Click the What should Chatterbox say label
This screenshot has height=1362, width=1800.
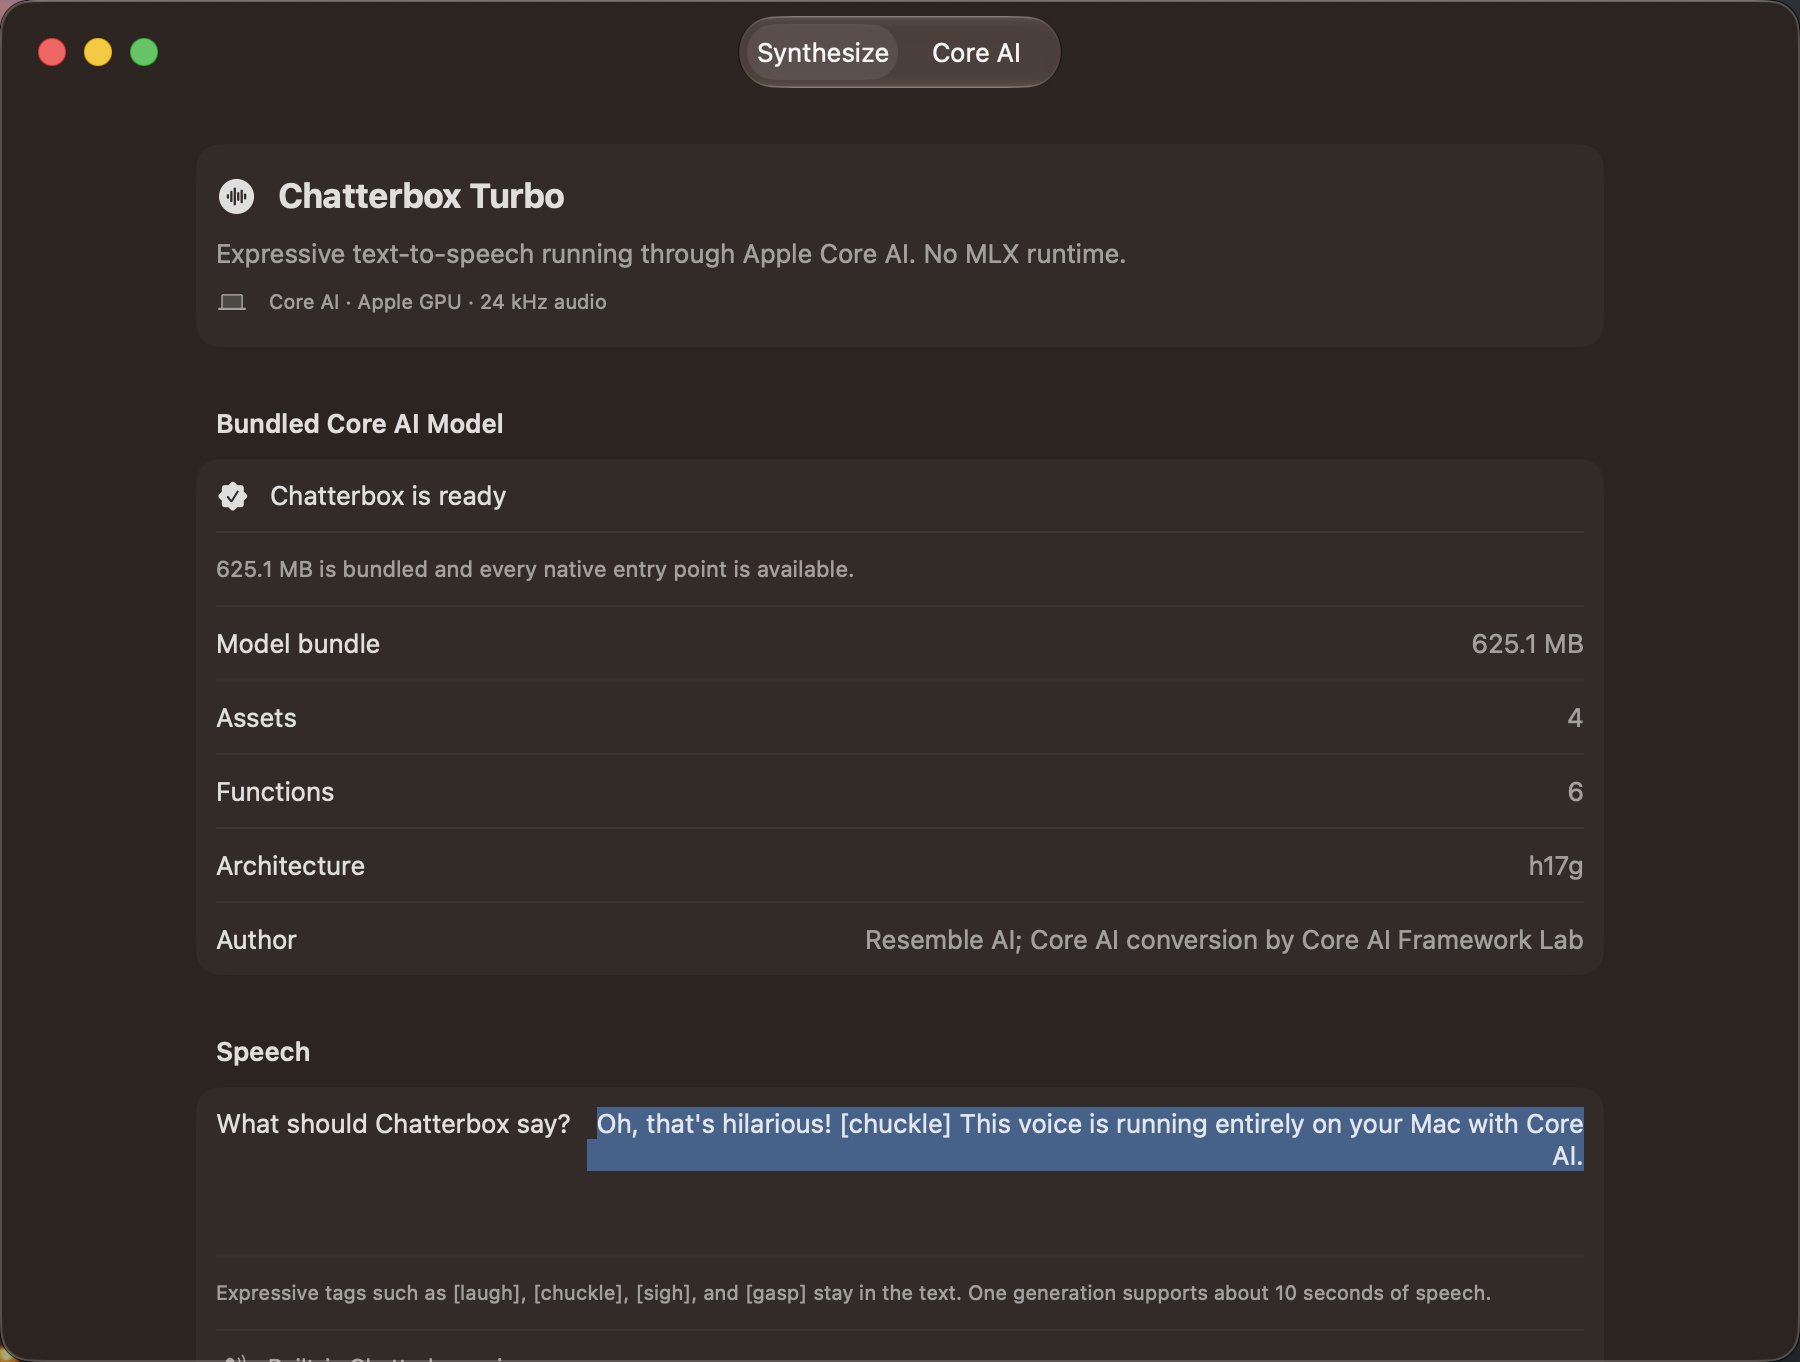[x=393, y=1124]
